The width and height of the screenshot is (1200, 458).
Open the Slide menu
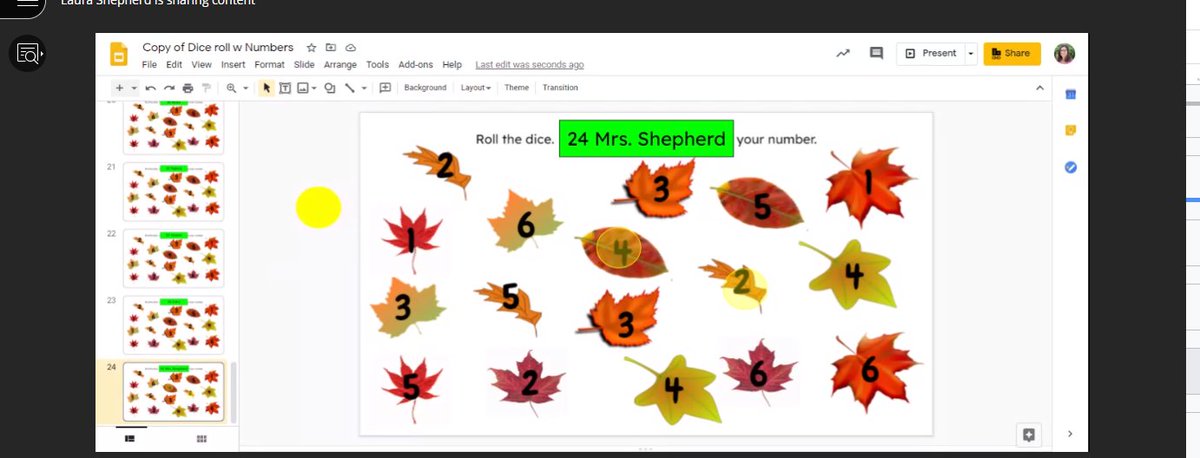pyautogui.click(x=304, y=65)
